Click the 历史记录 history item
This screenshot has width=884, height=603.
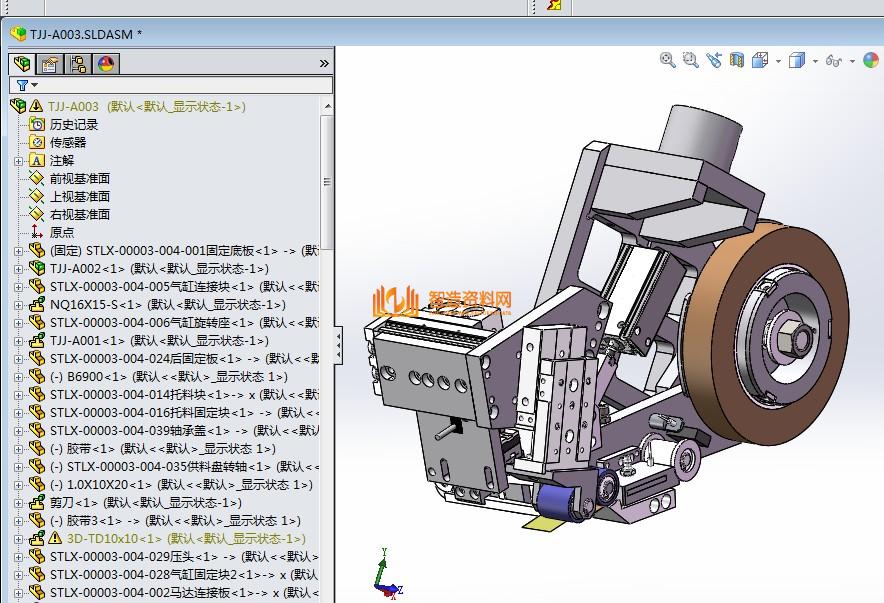(x=73, y=124)
